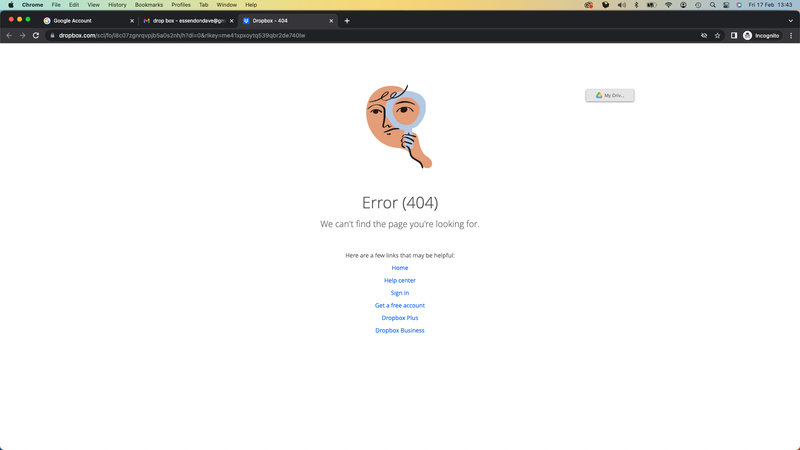
Task: Reload the Dropbox 404 page
Action: 36,35
